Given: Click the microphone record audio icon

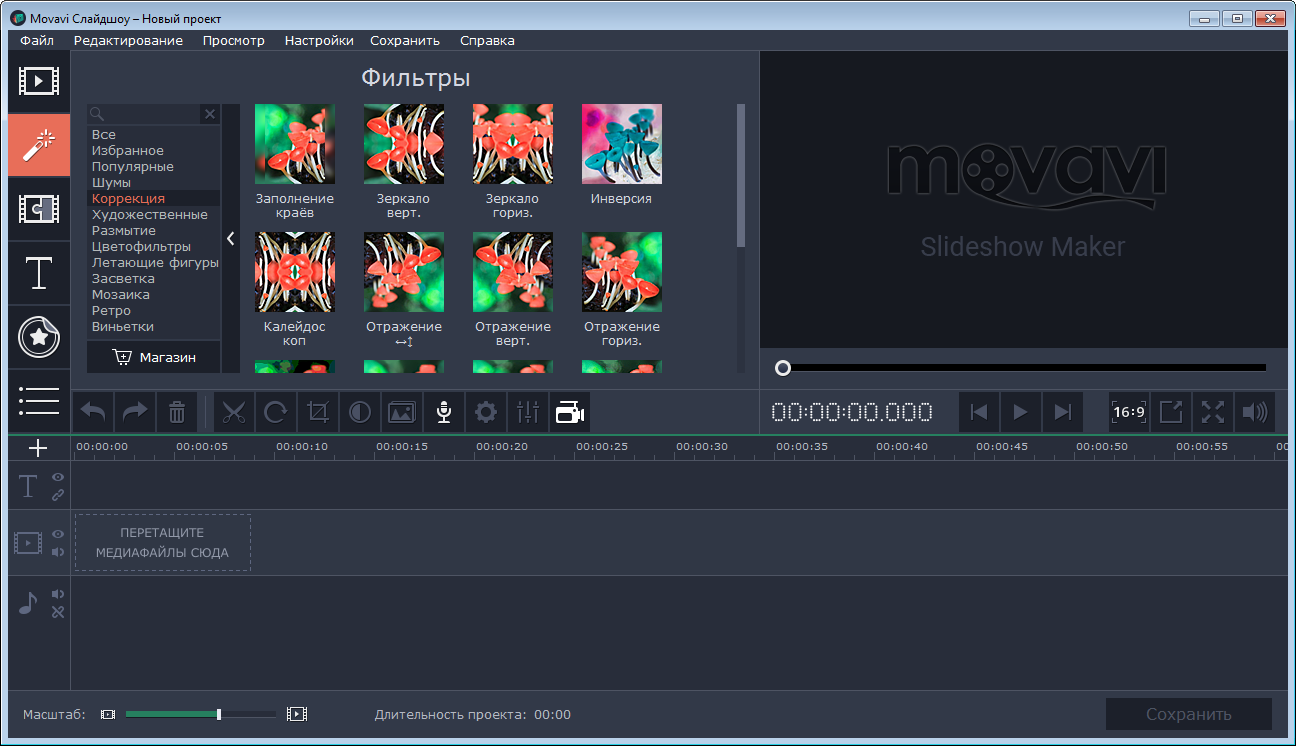Looking at the screenshot, I should coord(444,412).
